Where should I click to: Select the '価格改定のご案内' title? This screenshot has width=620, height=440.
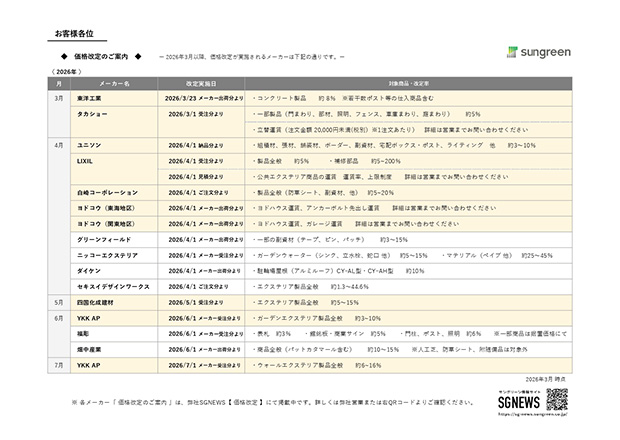coord(101,57)
